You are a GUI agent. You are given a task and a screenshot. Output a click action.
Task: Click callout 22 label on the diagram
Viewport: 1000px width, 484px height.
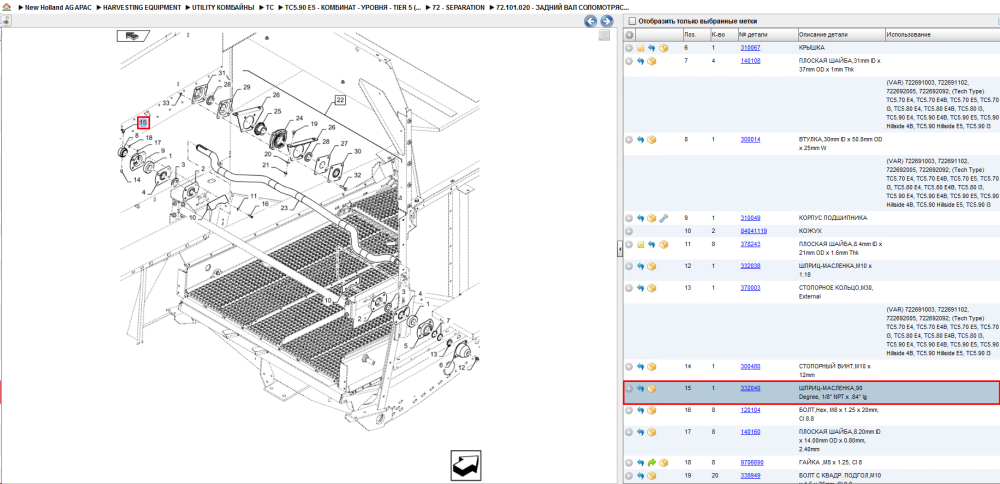click(x=340, y=99)
